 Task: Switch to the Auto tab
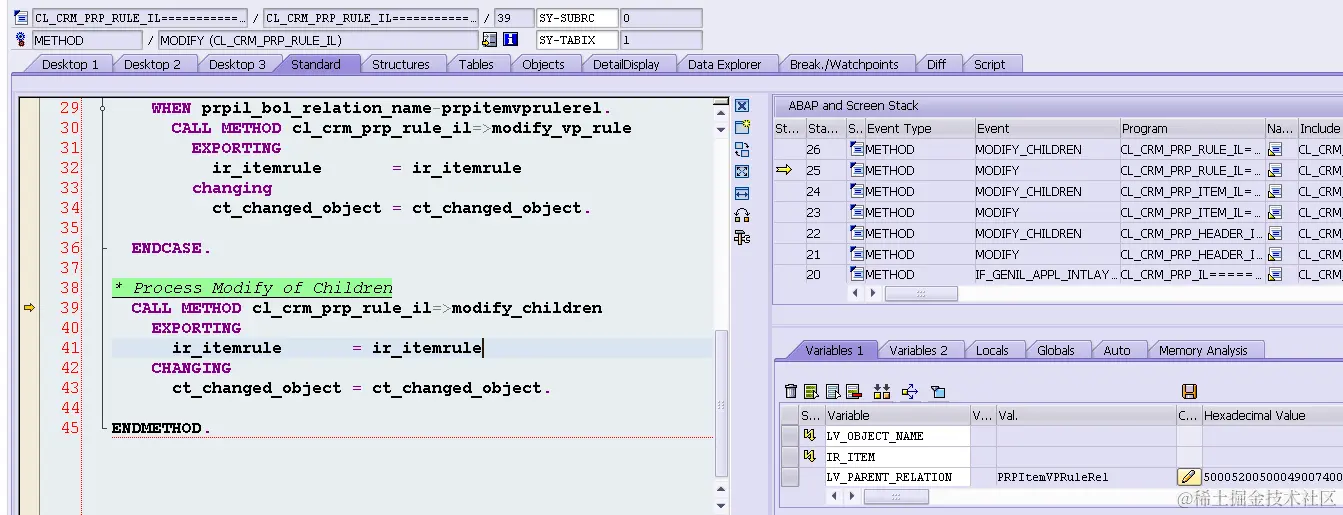coord(1117,350)
